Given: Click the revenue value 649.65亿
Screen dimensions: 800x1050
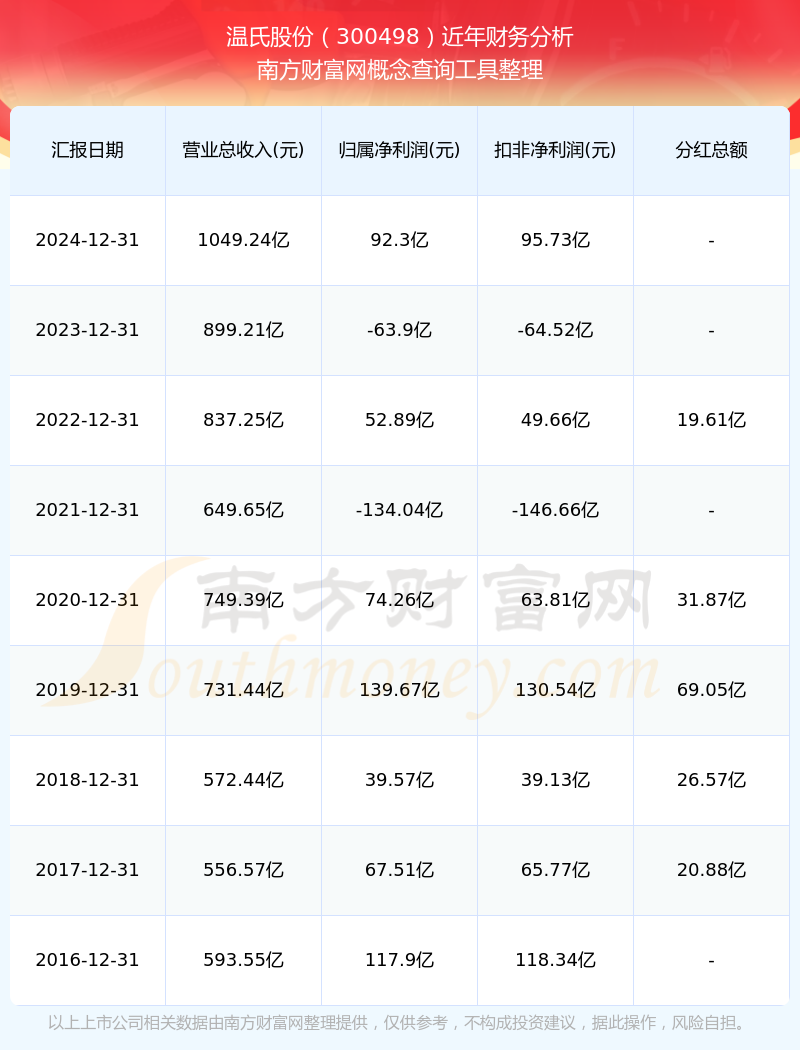Looking at the screenshot, I should tap(244, 510).
